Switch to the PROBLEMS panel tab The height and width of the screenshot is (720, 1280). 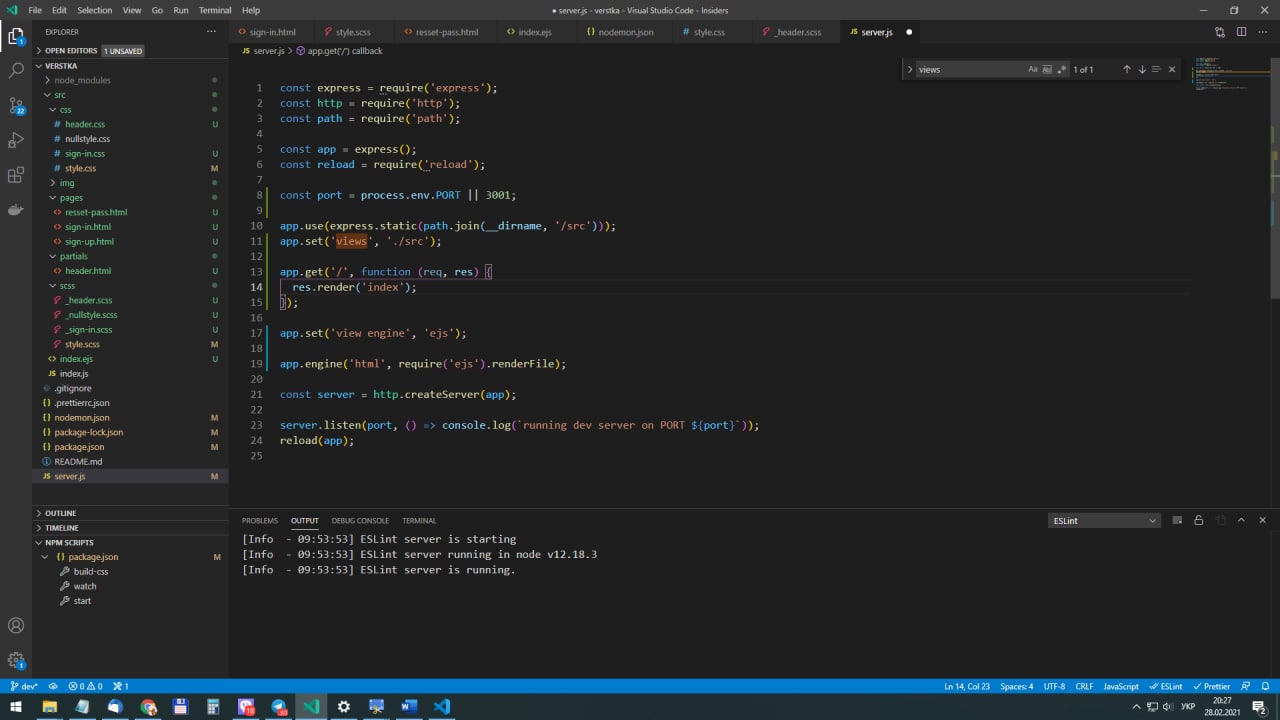259,520
